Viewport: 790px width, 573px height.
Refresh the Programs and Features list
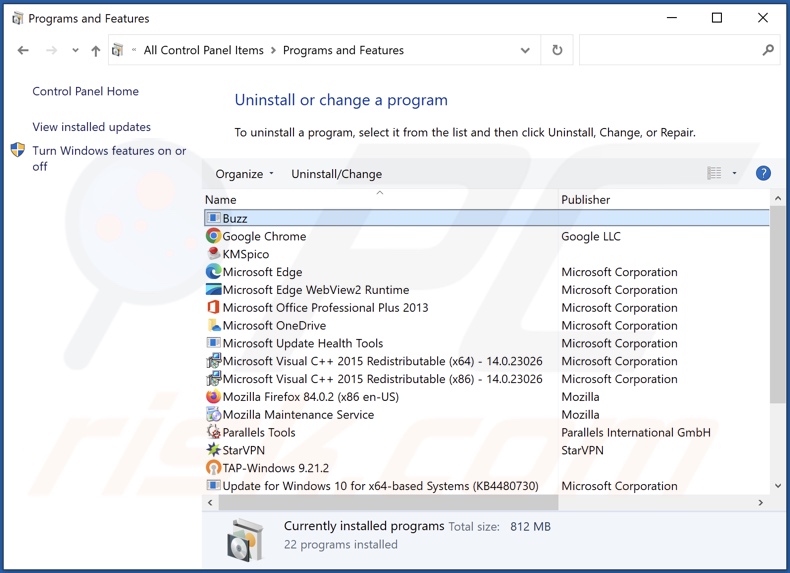coord(557,50)
